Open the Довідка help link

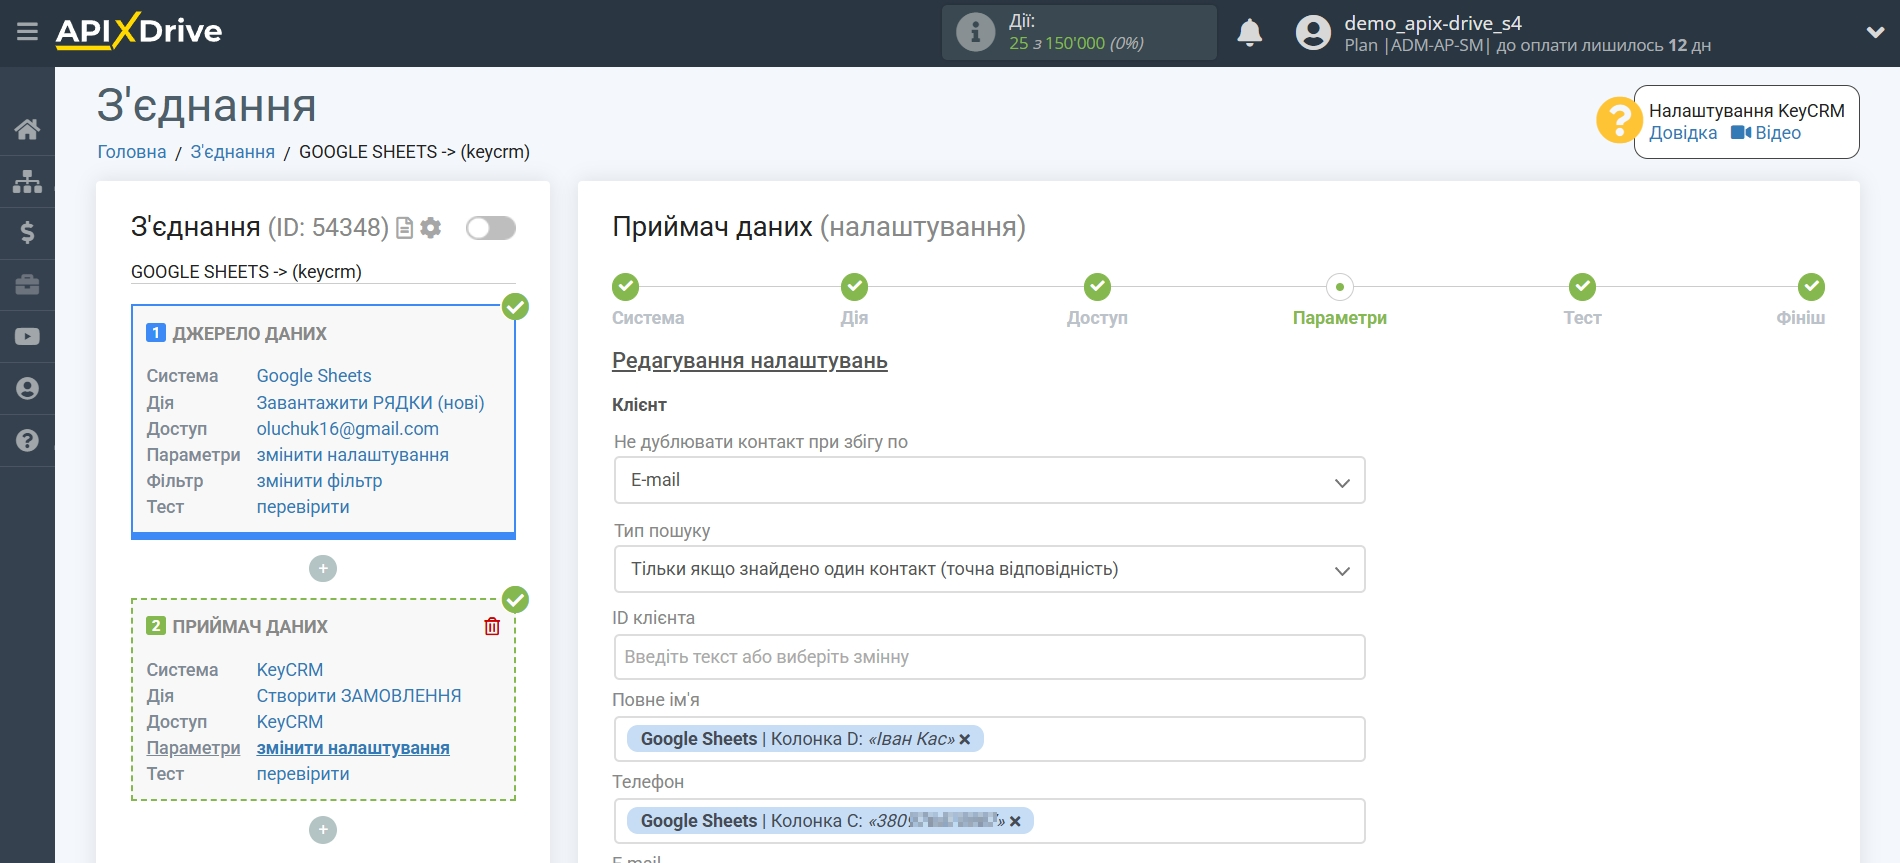1683,133
